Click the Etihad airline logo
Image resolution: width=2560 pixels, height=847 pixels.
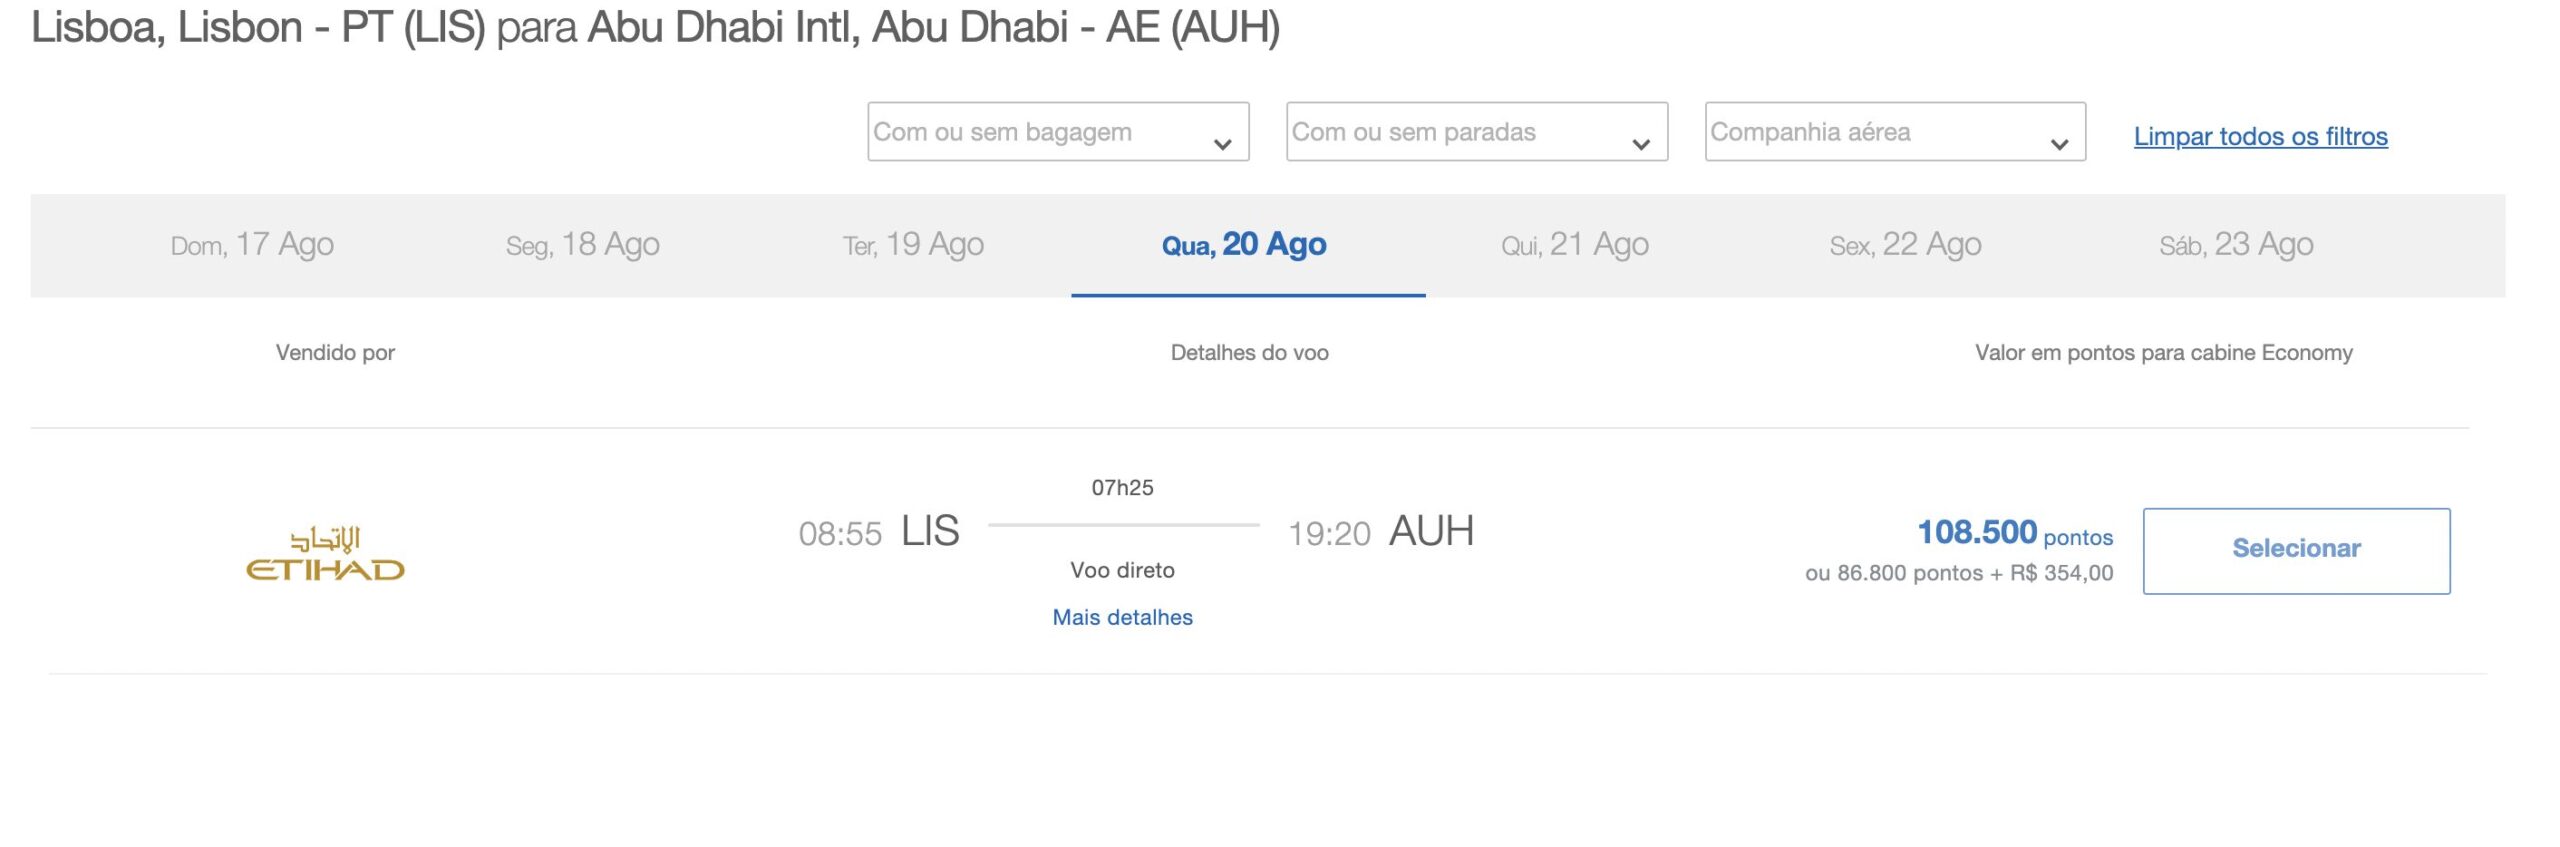point(325,553)
